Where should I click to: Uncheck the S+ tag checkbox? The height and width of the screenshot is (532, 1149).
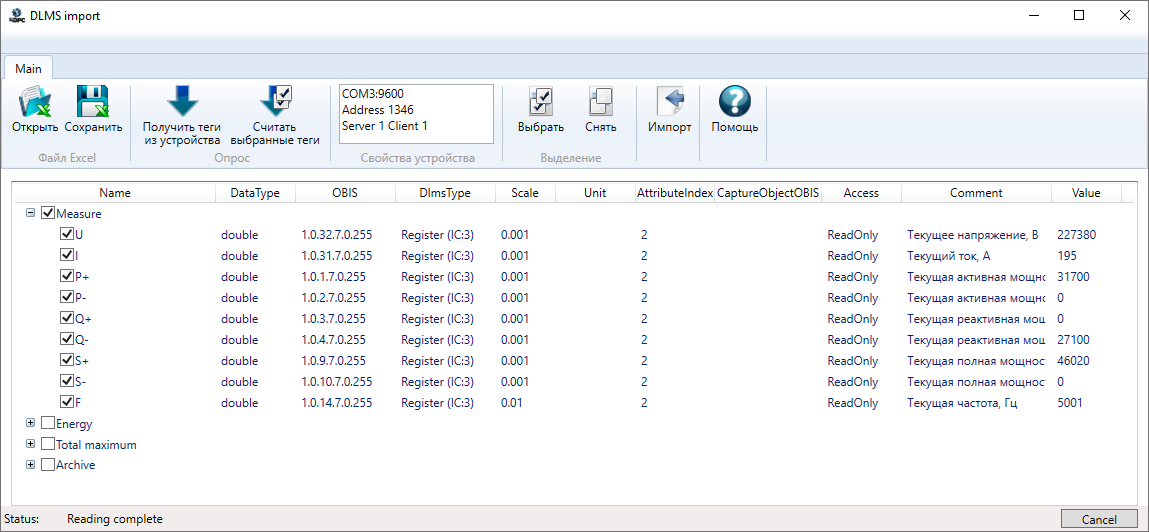click(x=67, y=361)
